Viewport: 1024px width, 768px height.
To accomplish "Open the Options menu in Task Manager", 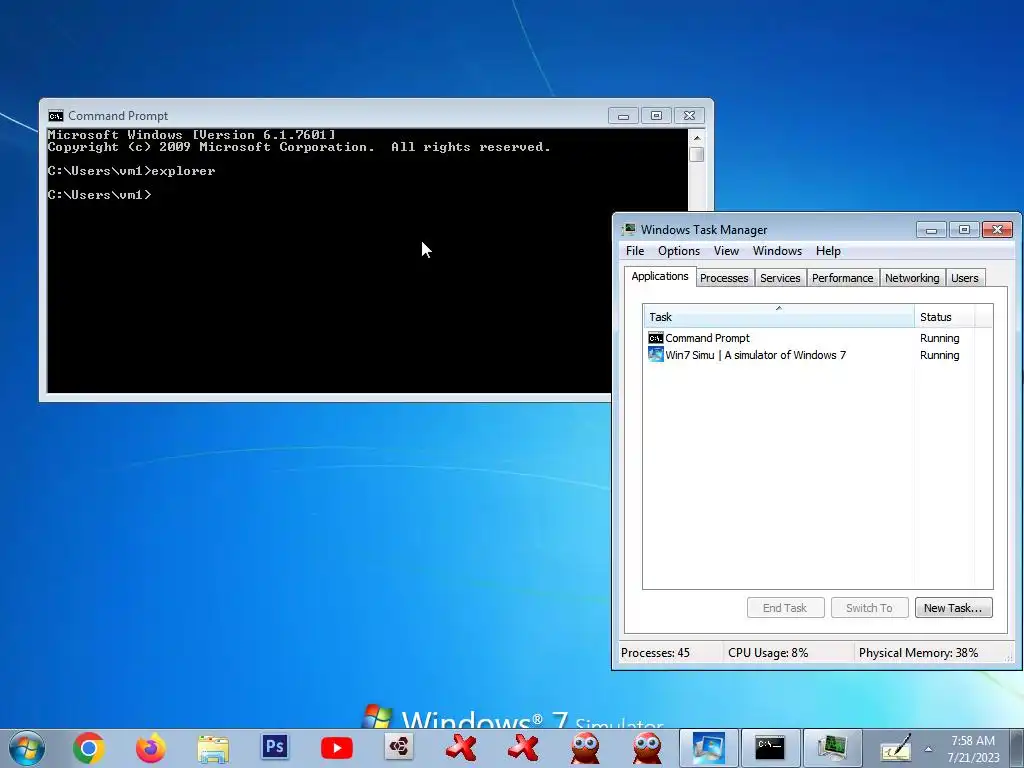I will click(679, 251).
